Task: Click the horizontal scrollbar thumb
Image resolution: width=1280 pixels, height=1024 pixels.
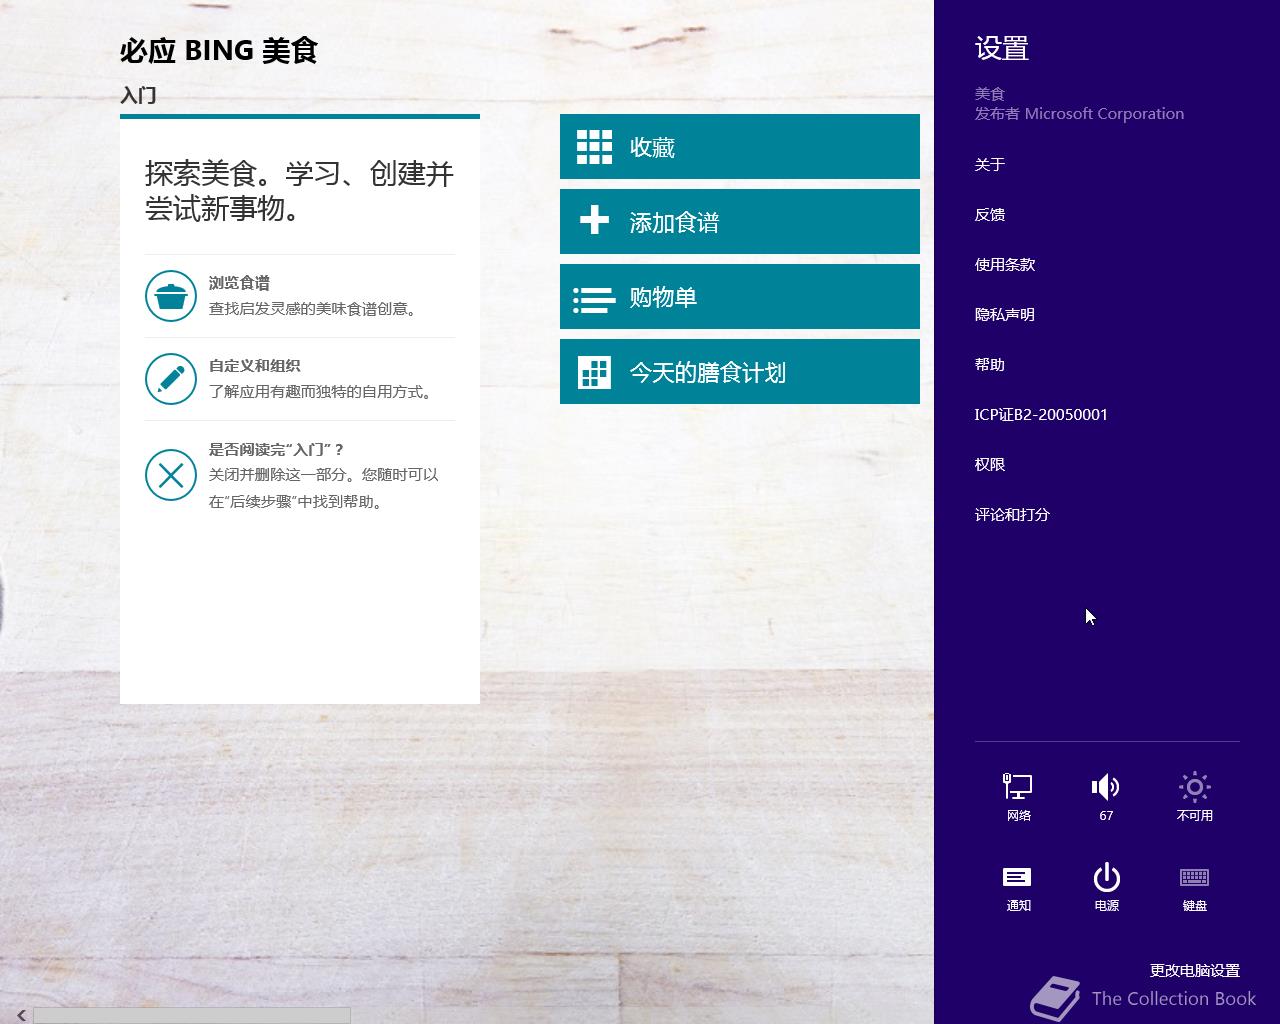Action: [x=192, y=1015]
